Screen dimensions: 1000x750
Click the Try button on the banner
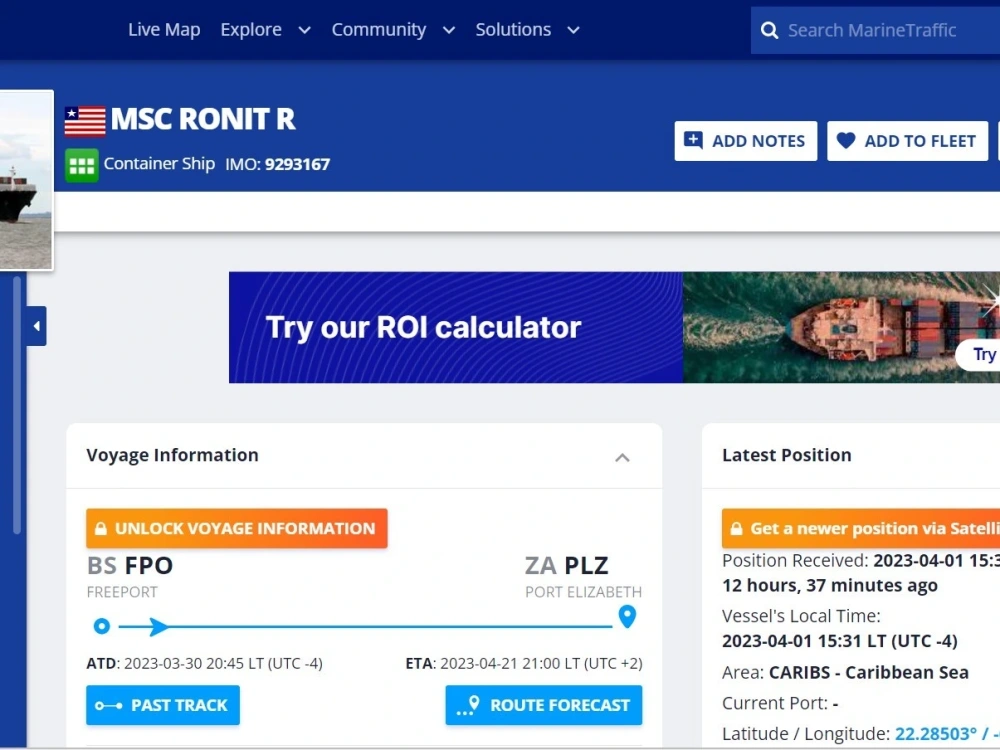click(x=979, y=354)
